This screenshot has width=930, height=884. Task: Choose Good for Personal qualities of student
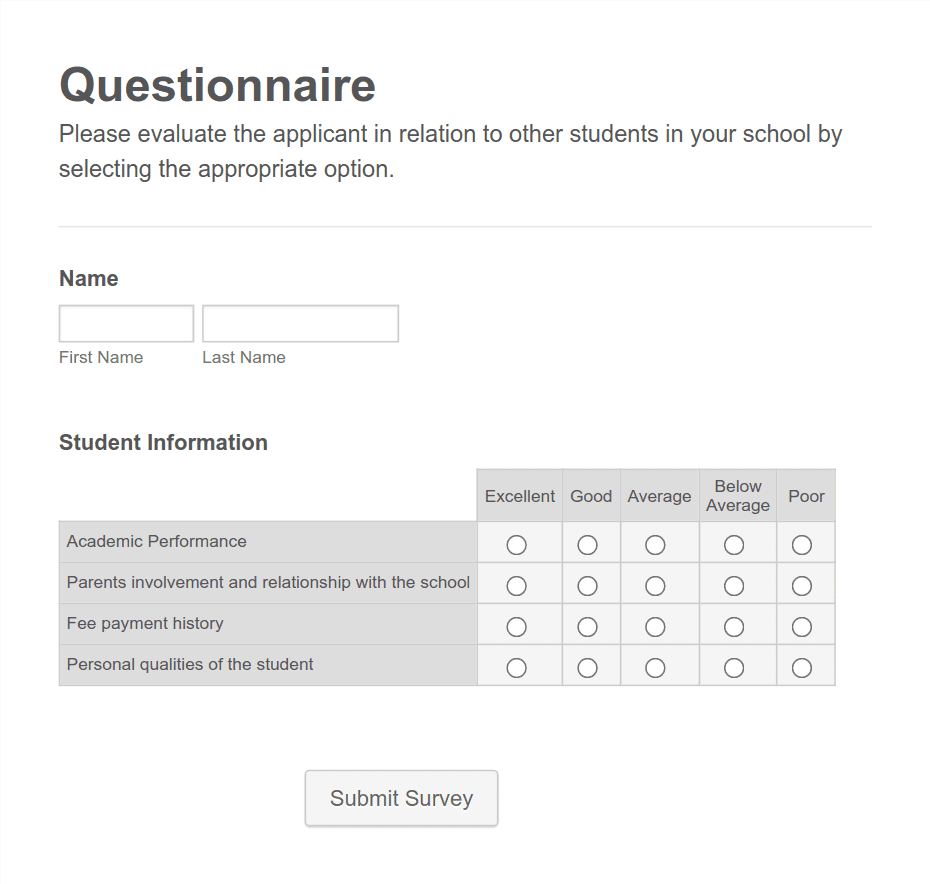click(588, 668)
